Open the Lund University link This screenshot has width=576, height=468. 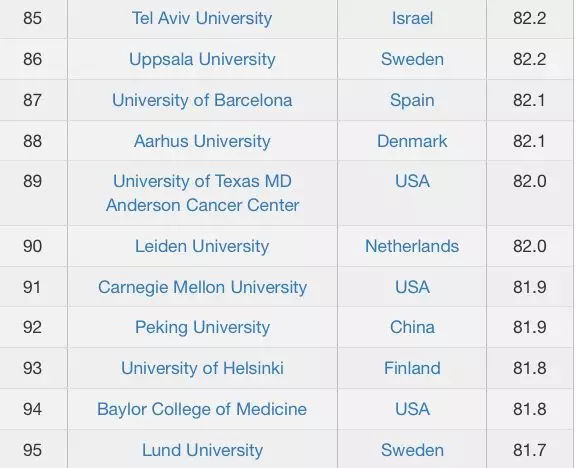coord(202,450)
